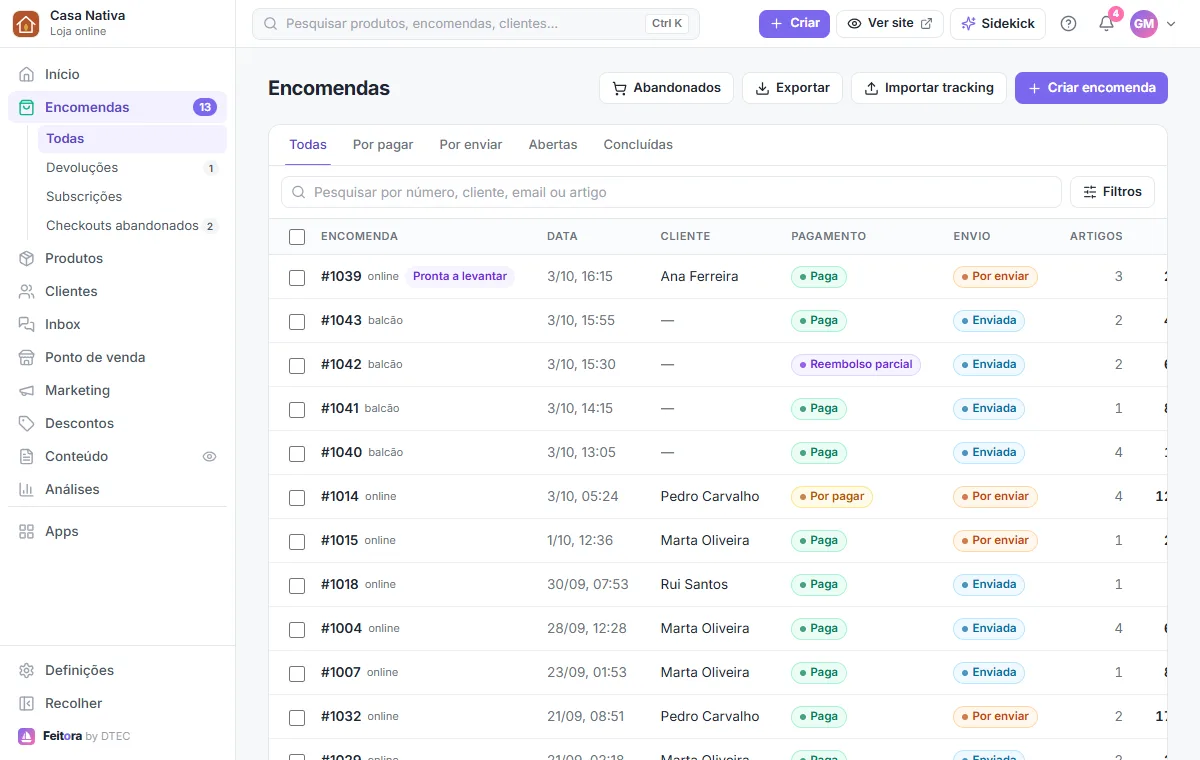Switch to the Por pagar tab
Image resolution: width=1200 pixels, height=760 pixels.
pos(383,145)
